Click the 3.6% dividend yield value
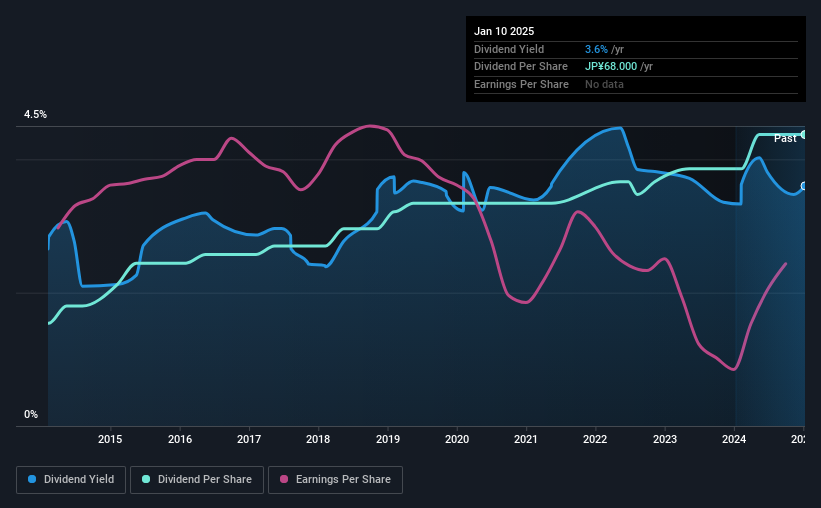 coord(596,49)
